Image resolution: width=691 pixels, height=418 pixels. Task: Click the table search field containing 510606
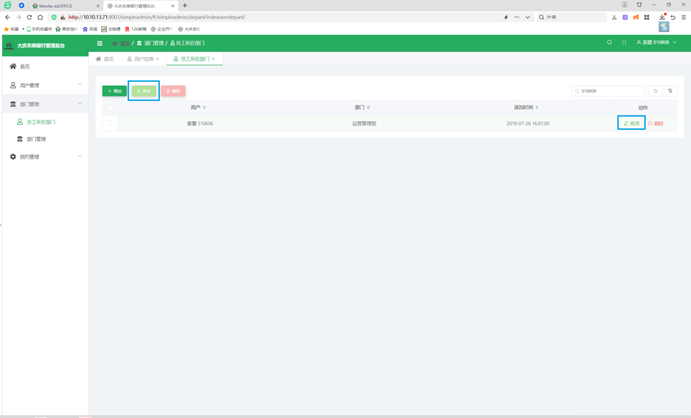(x=610, y=91)
